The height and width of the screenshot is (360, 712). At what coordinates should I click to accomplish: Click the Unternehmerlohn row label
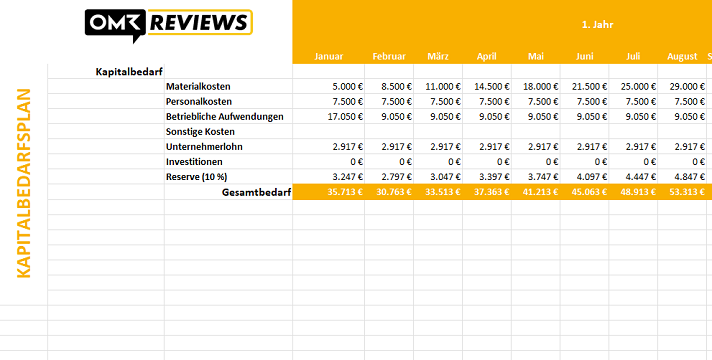tap(204, 147)
